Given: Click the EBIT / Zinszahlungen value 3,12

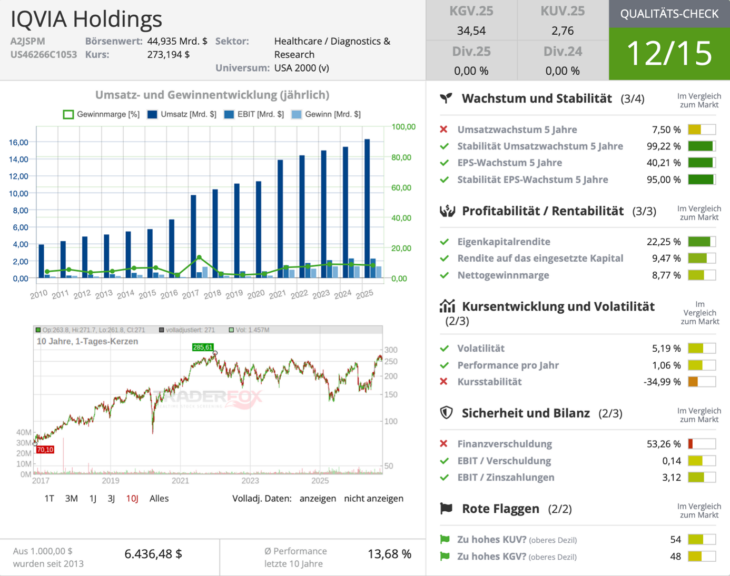Looking at the screenshot, I should (x=672, y=477).
